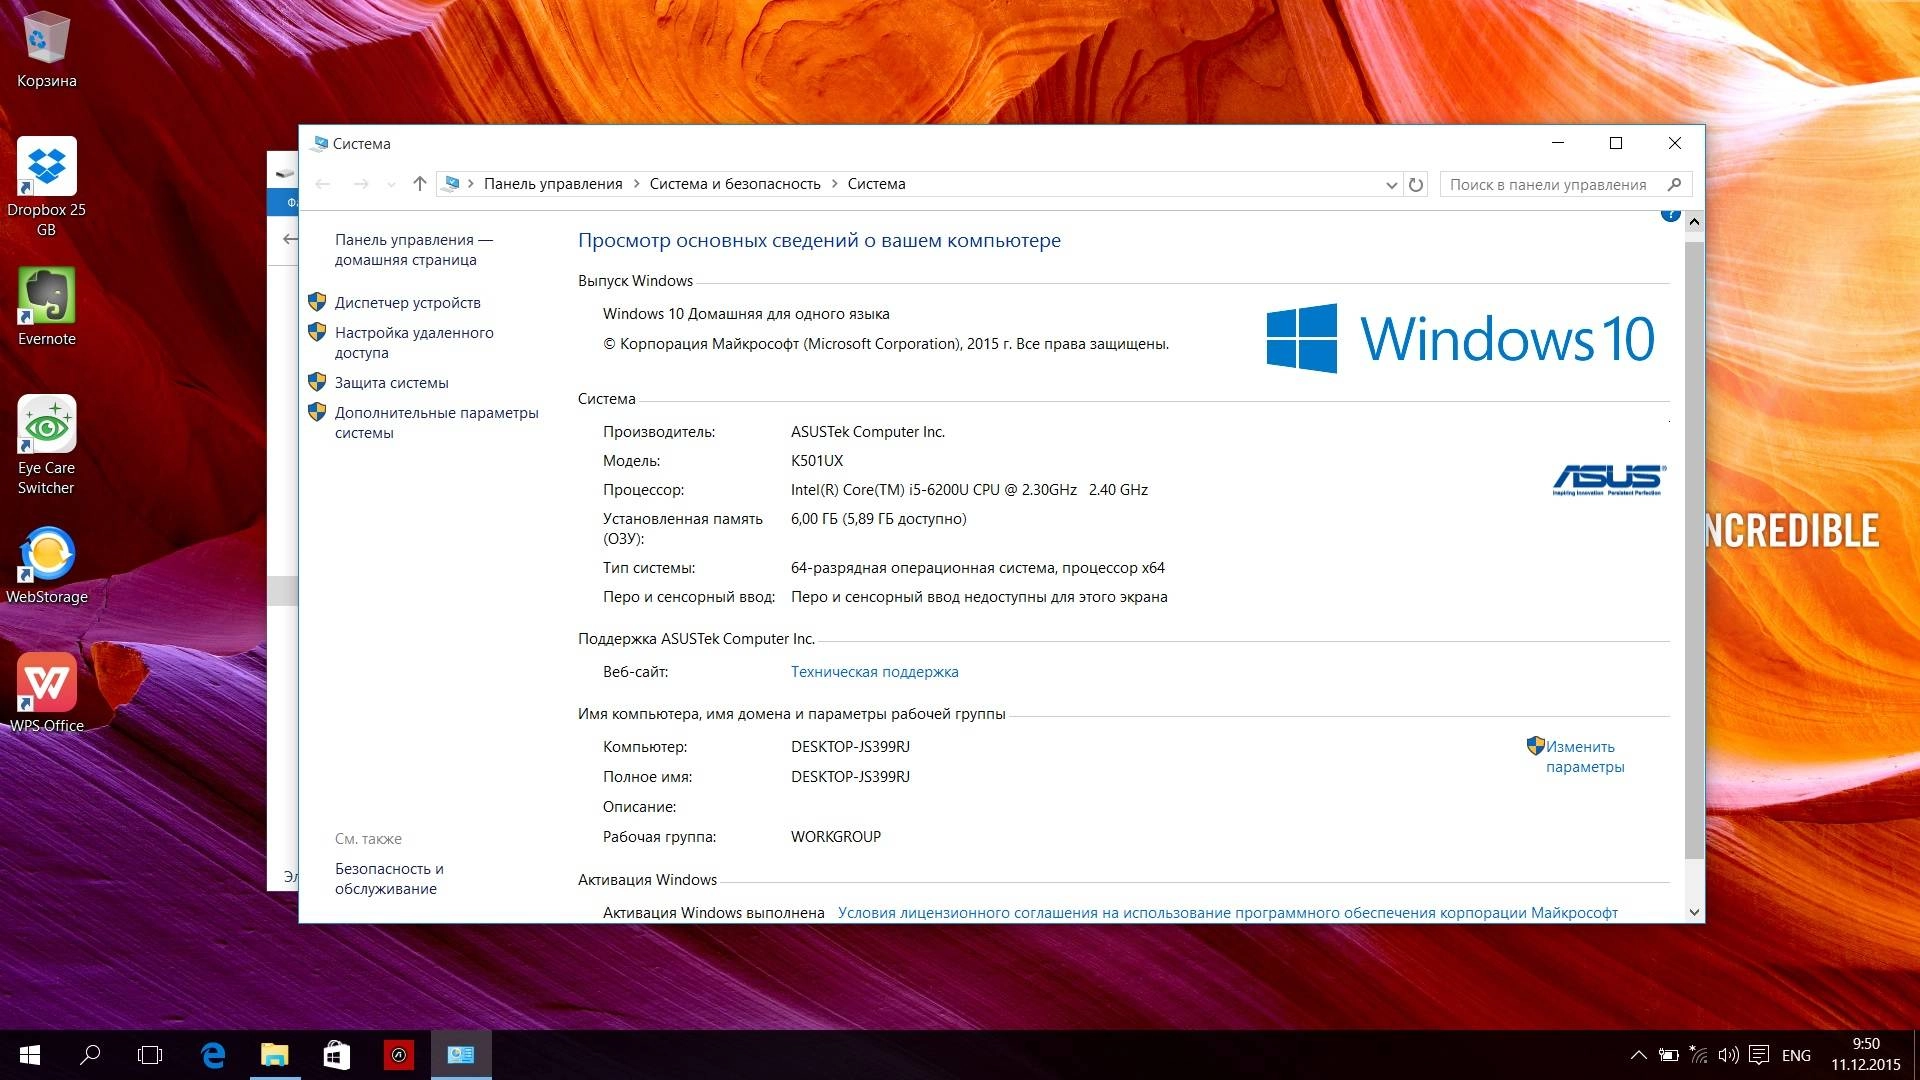
Task: Go up one level arrow
Action: tap(420, 184)
